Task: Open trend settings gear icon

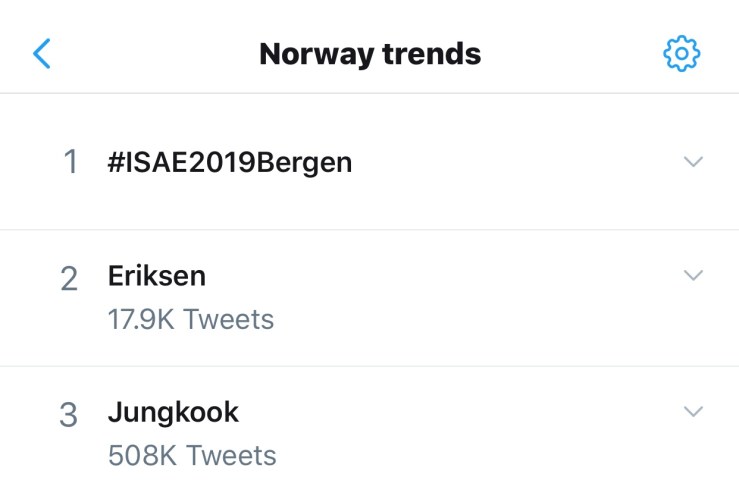Action: point(682,53)
